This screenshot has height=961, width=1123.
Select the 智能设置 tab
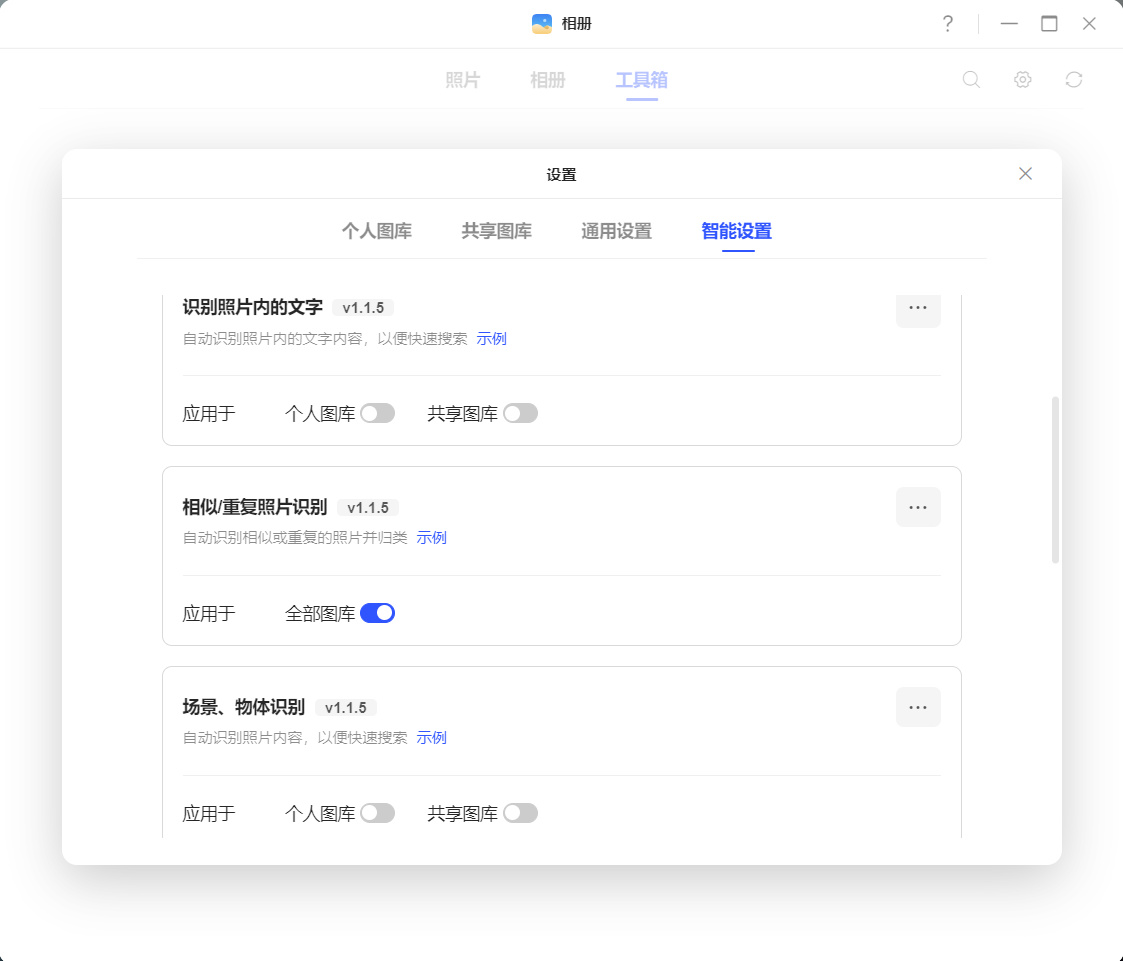(x=736, y=231)
